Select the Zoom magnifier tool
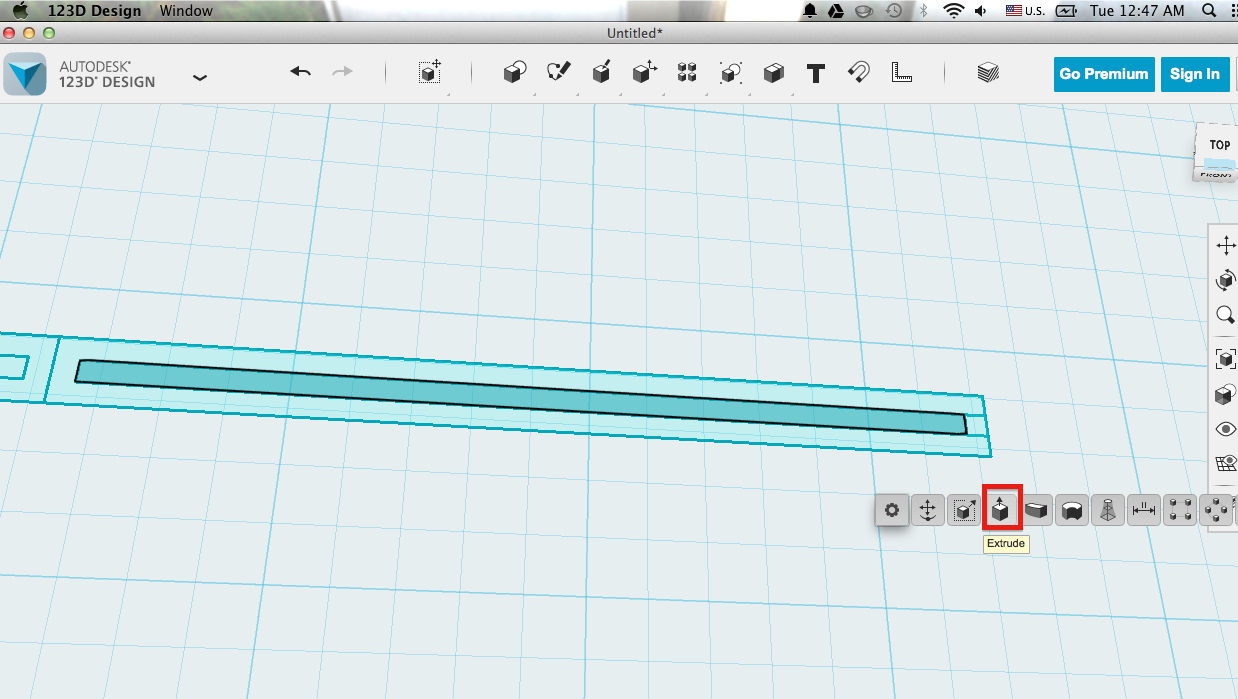1238x699 pixels. [1225, 315]
